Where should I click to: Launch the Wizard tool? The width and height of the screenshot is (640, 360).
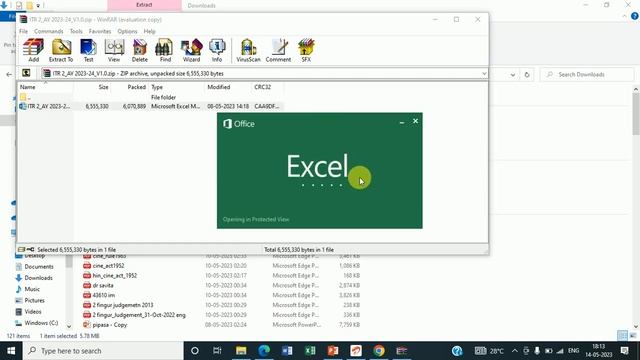191,50
